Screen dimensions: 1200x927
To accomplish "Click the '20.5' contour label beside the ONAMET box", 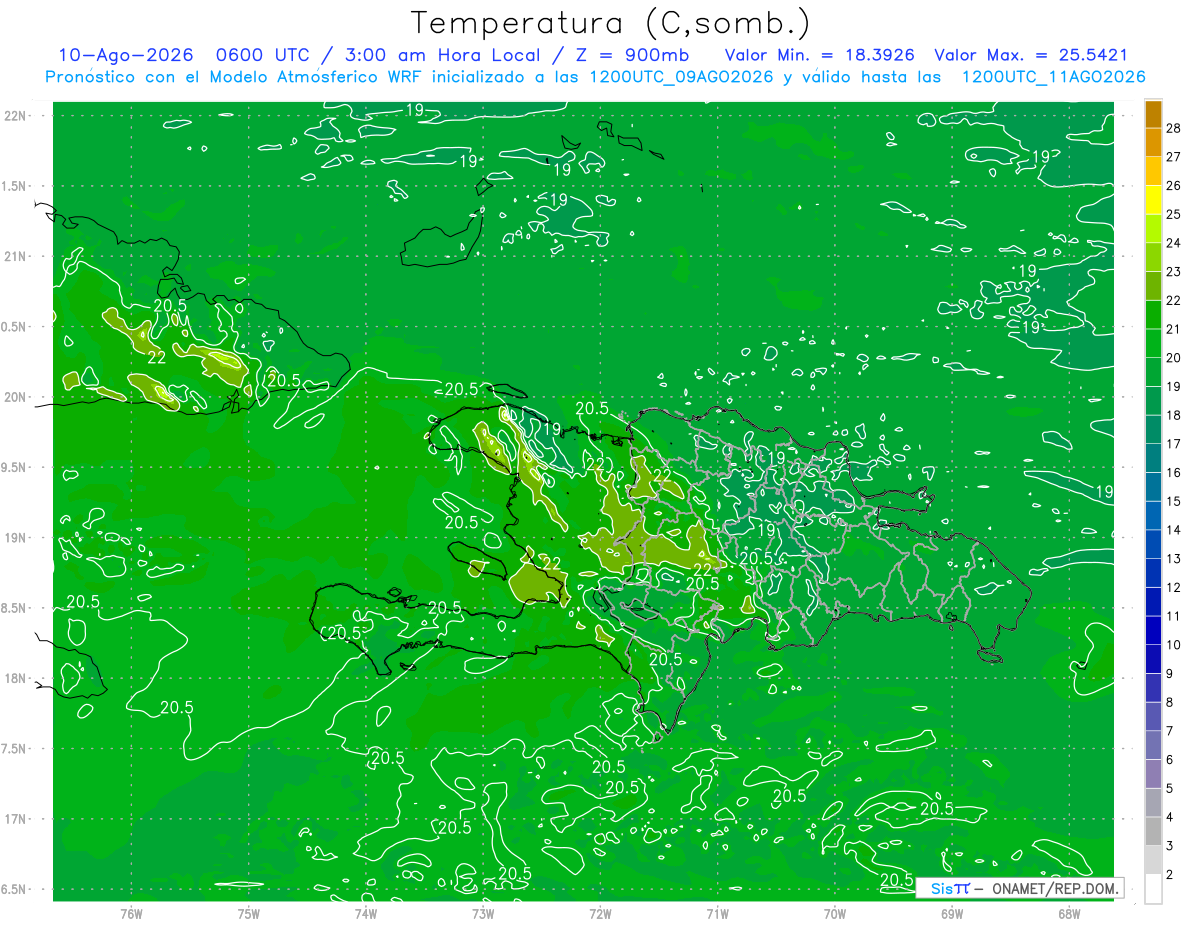I will click(x=897, y=880).
